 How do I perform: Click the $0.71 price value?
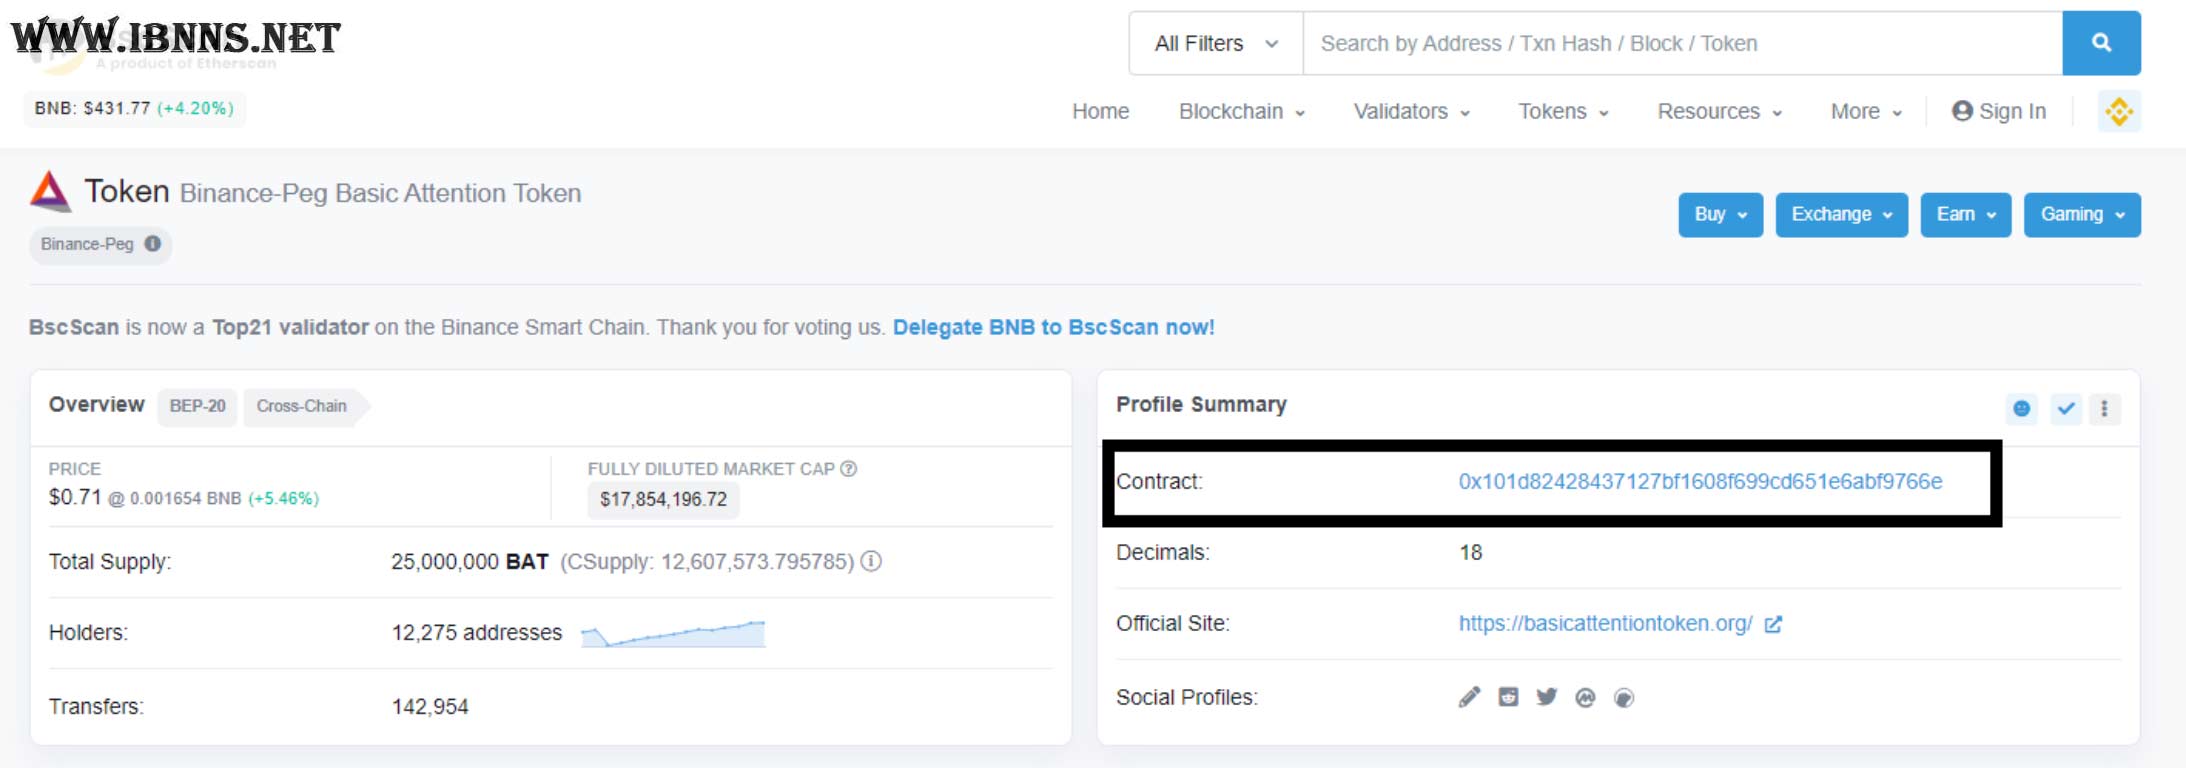click(x=75, y=497)
